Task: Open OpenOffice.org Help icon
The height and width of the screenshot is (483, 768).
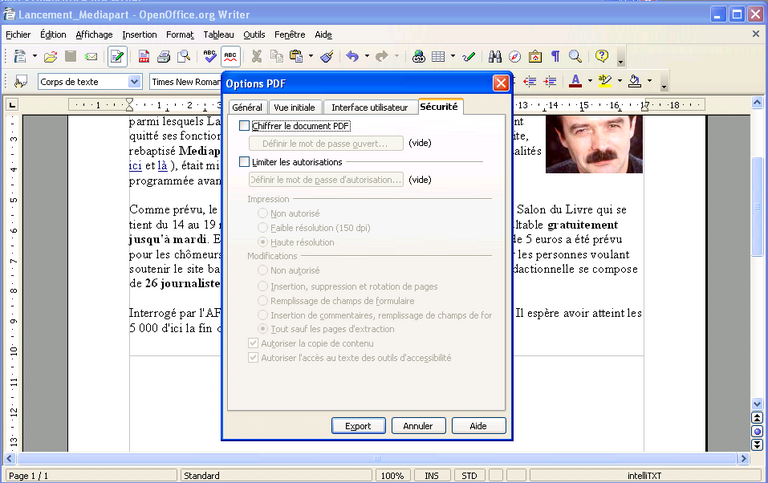Action: click(602, 56)
